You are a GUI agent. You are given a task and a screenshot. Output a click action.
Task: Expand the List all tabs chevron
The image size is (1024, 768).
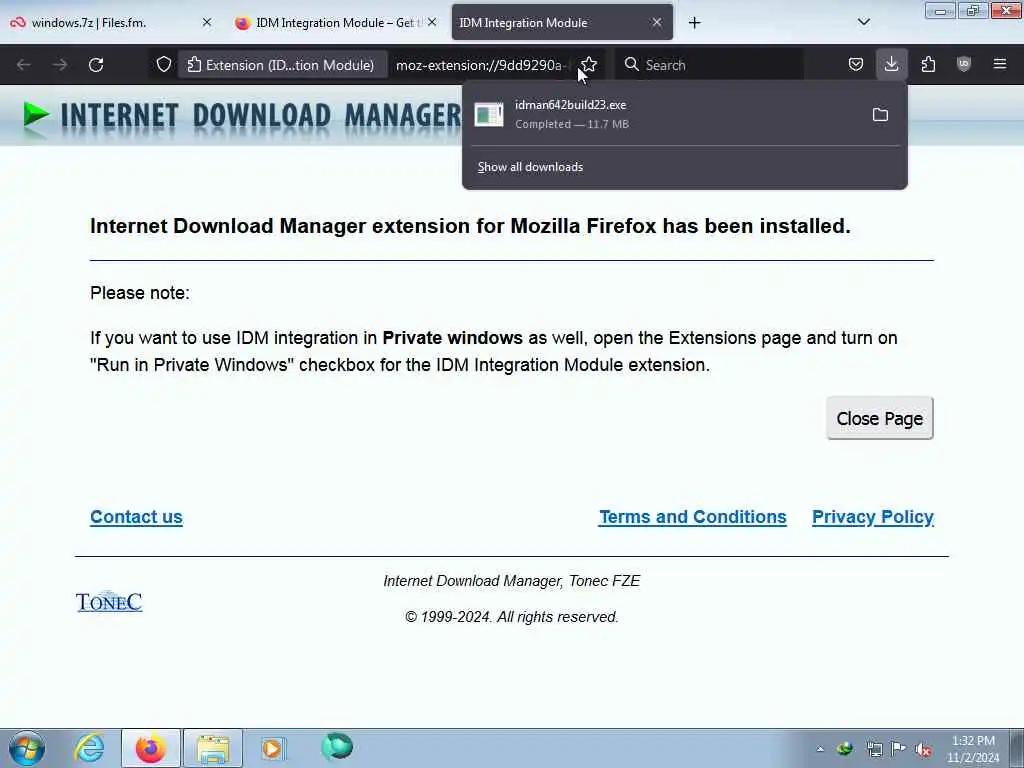point(864,22)
